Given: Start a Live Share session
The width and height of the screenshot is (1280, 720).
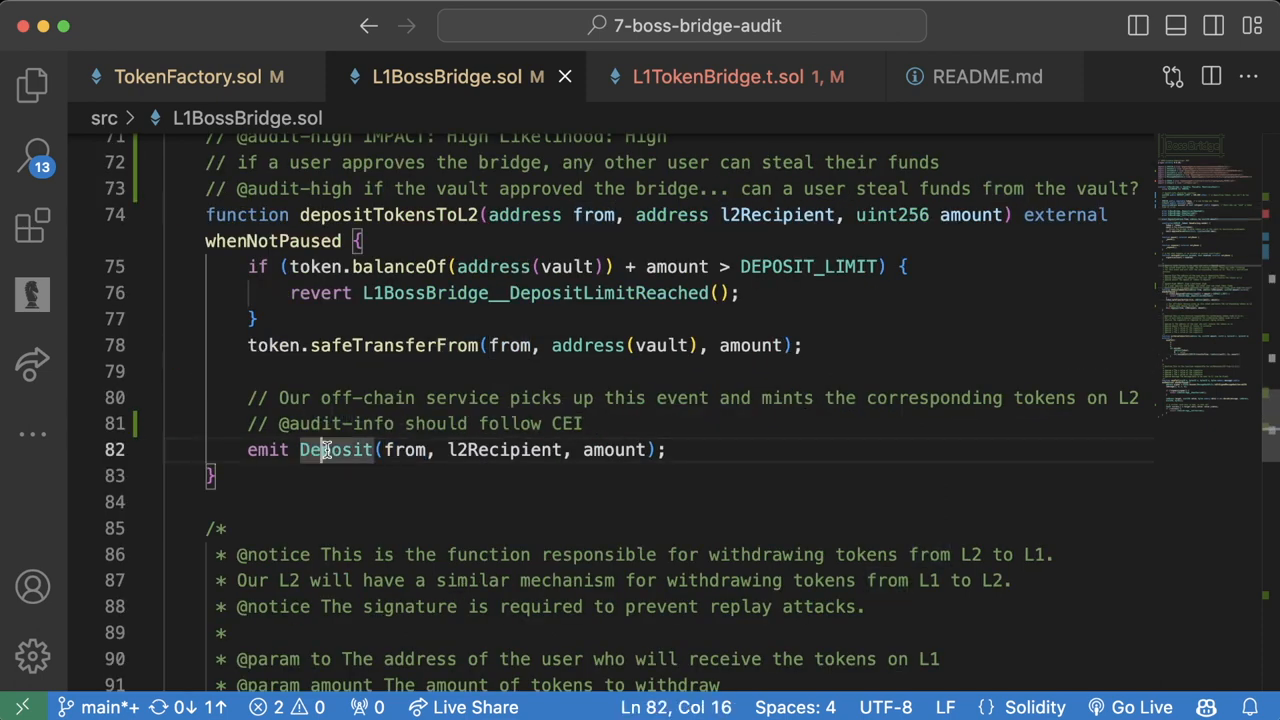Looking at the screenshot, I should [463, 707].
